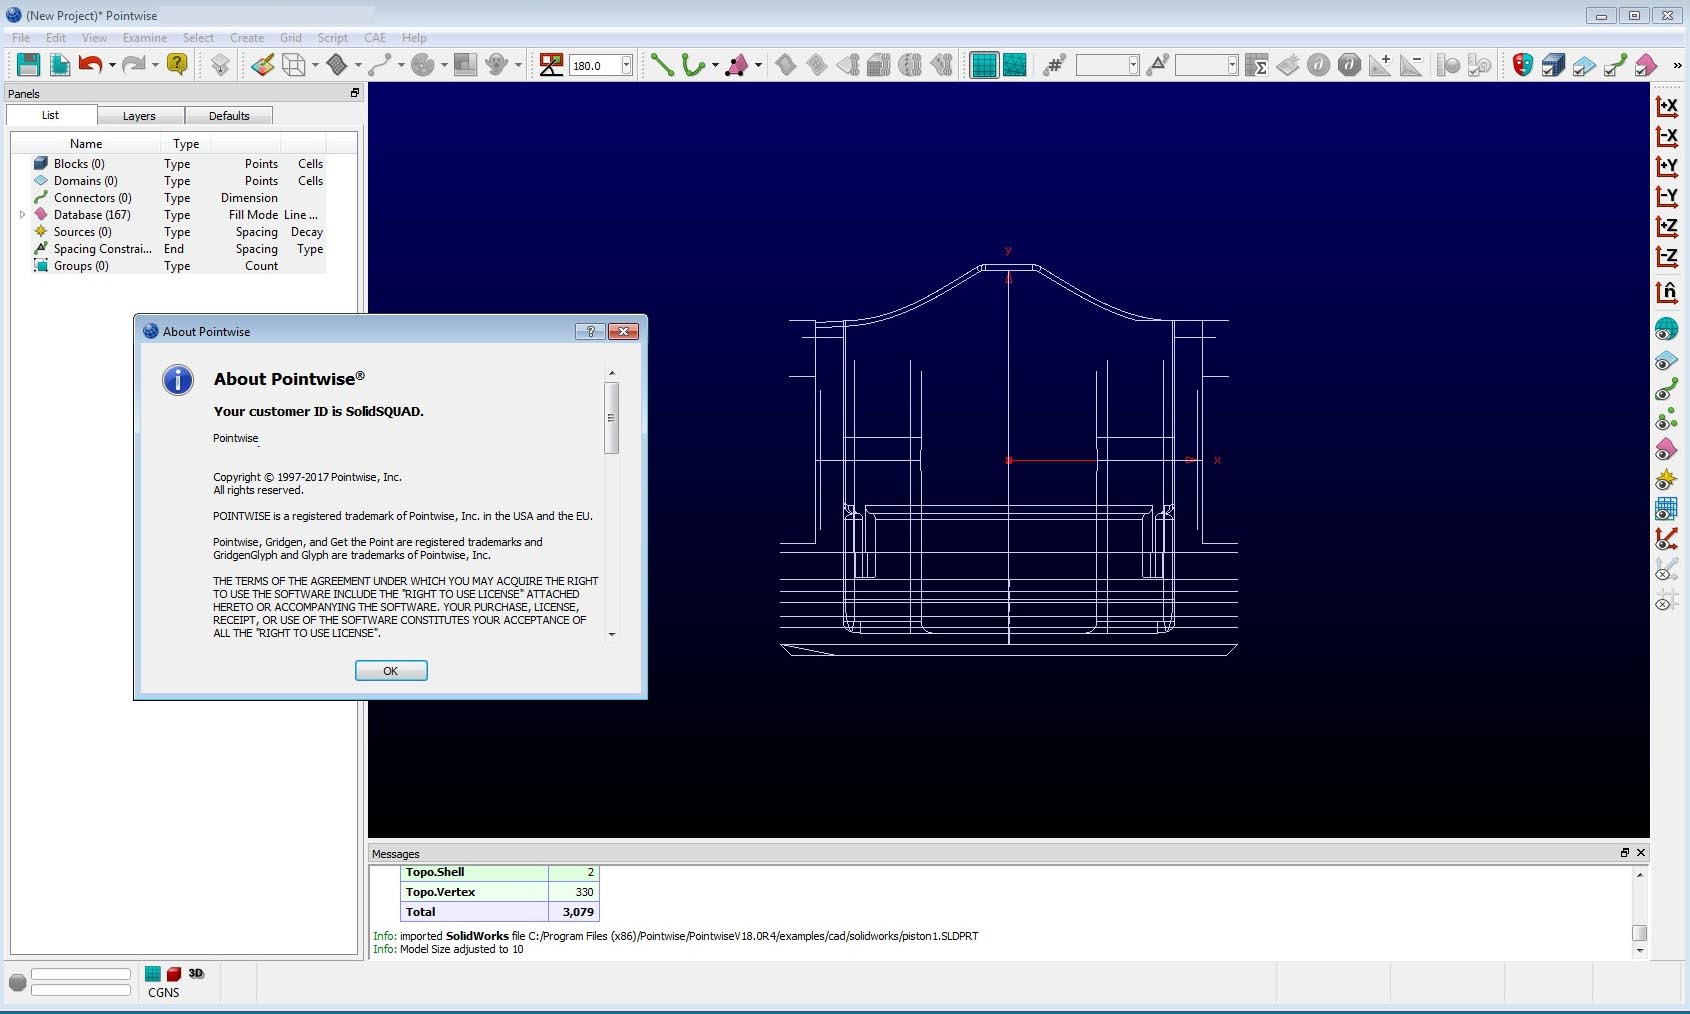Image resolution: width=1690 pixels, height=1014 pixels.
Task: Toggle the pink database selection mask checkbox icon
Action: pyautogui.click(x=1647, y=65)
